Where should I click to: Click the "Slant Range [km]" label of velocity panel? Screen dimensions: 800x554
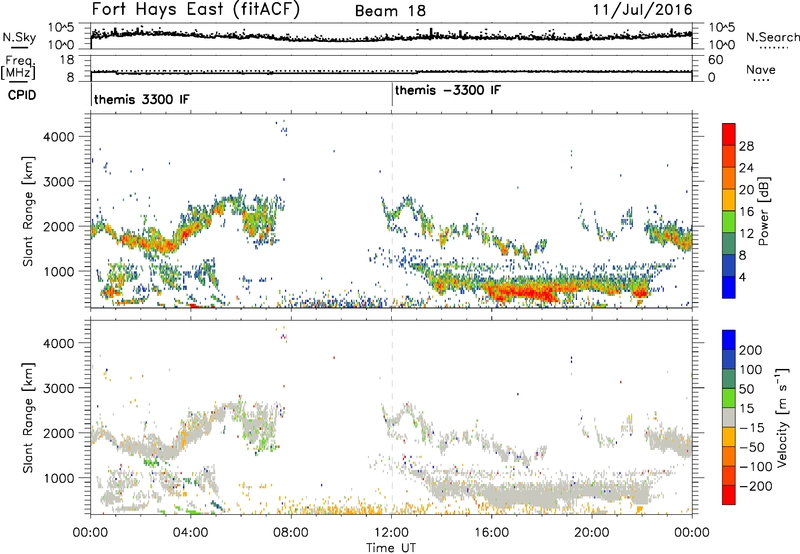tap(28, 418)
